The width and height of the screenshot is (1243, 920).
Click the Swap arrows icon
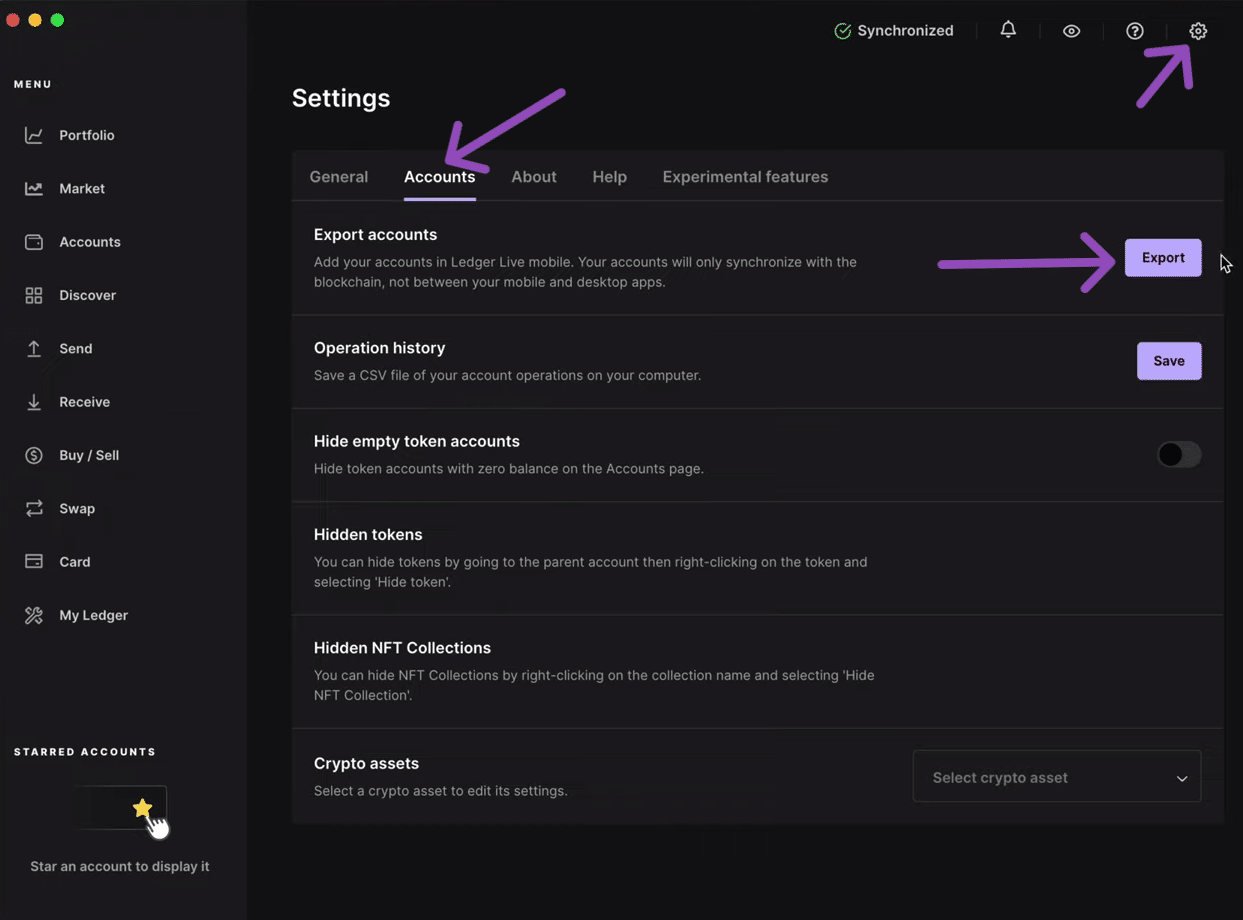[34, 508]
